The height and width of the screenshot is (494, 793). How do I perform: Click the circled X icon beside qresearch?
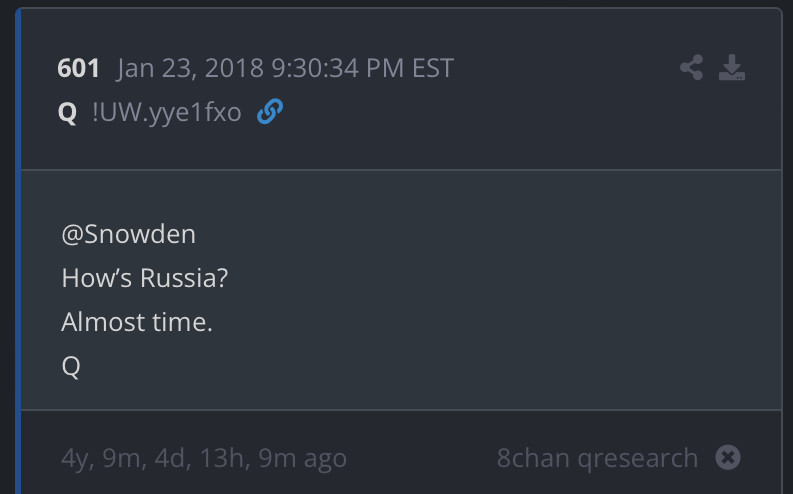point(728,458)
